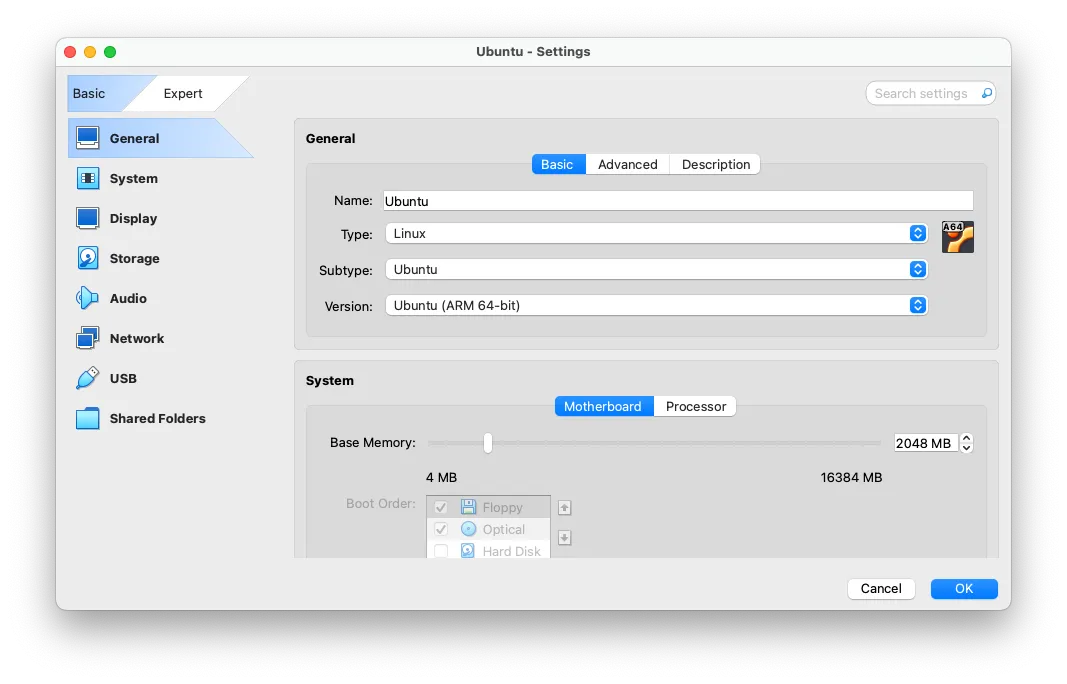Click the Base Memory slider handle

click(488, 443)
